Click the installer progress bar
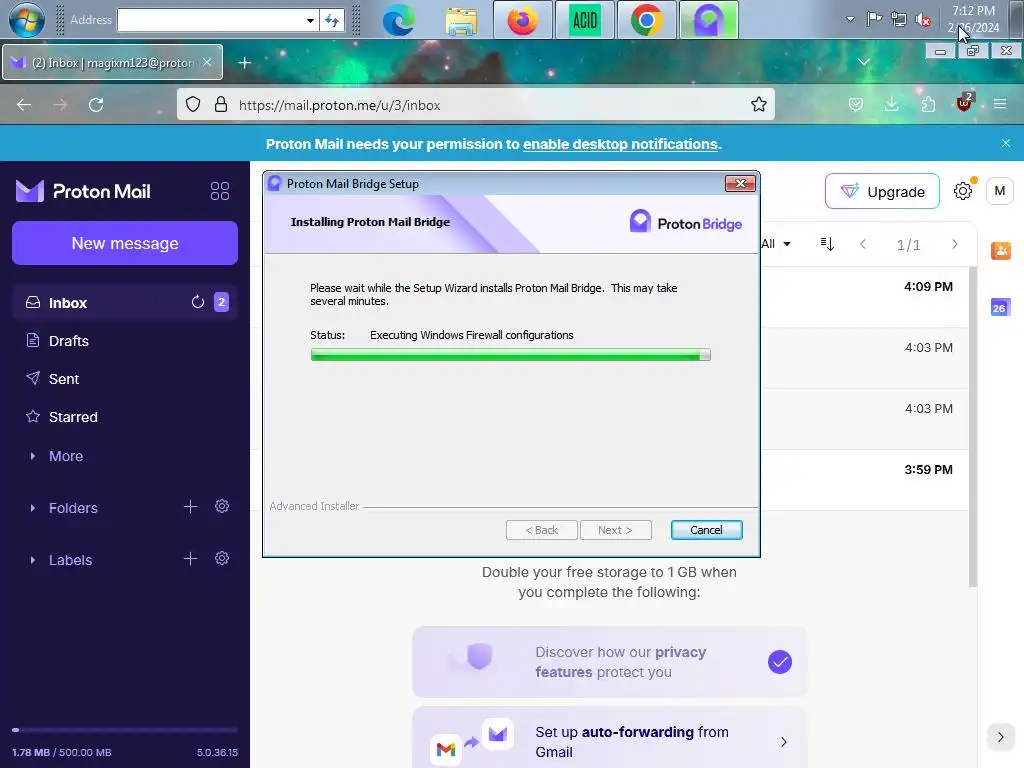This screenshot has height=768, width=1024. point(510,355)
